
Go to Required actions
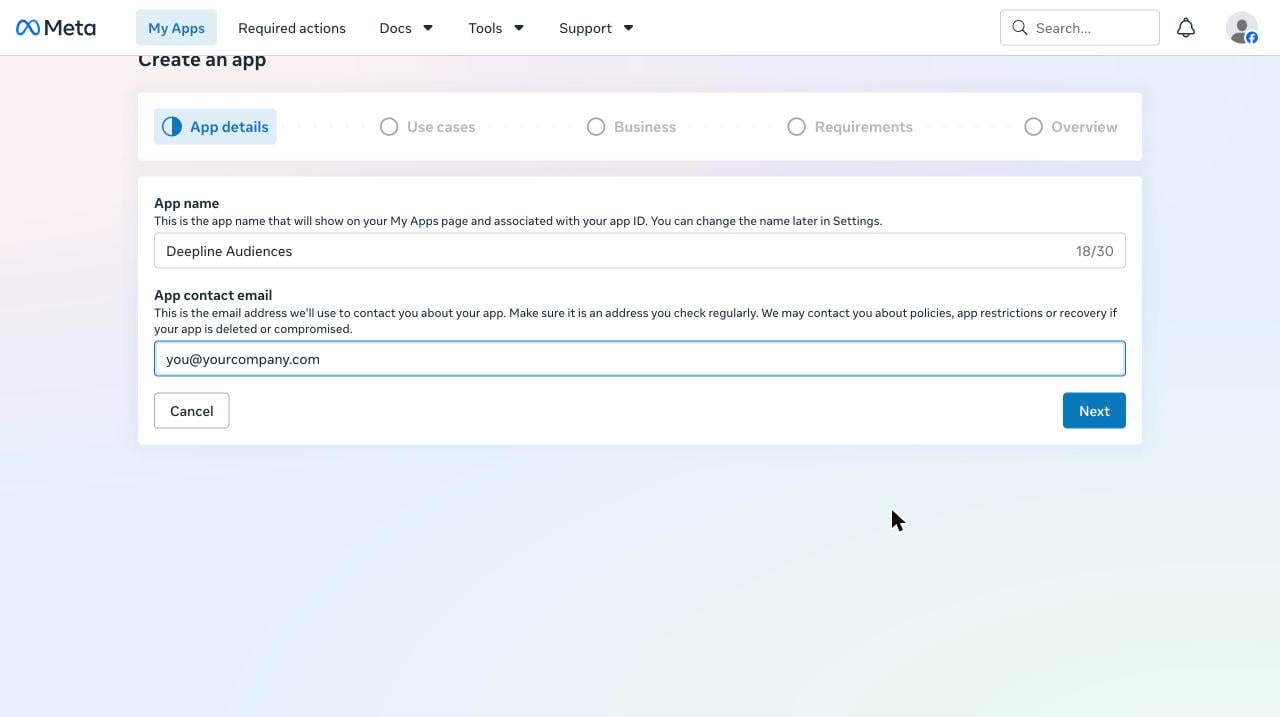[x=292, y=28]
